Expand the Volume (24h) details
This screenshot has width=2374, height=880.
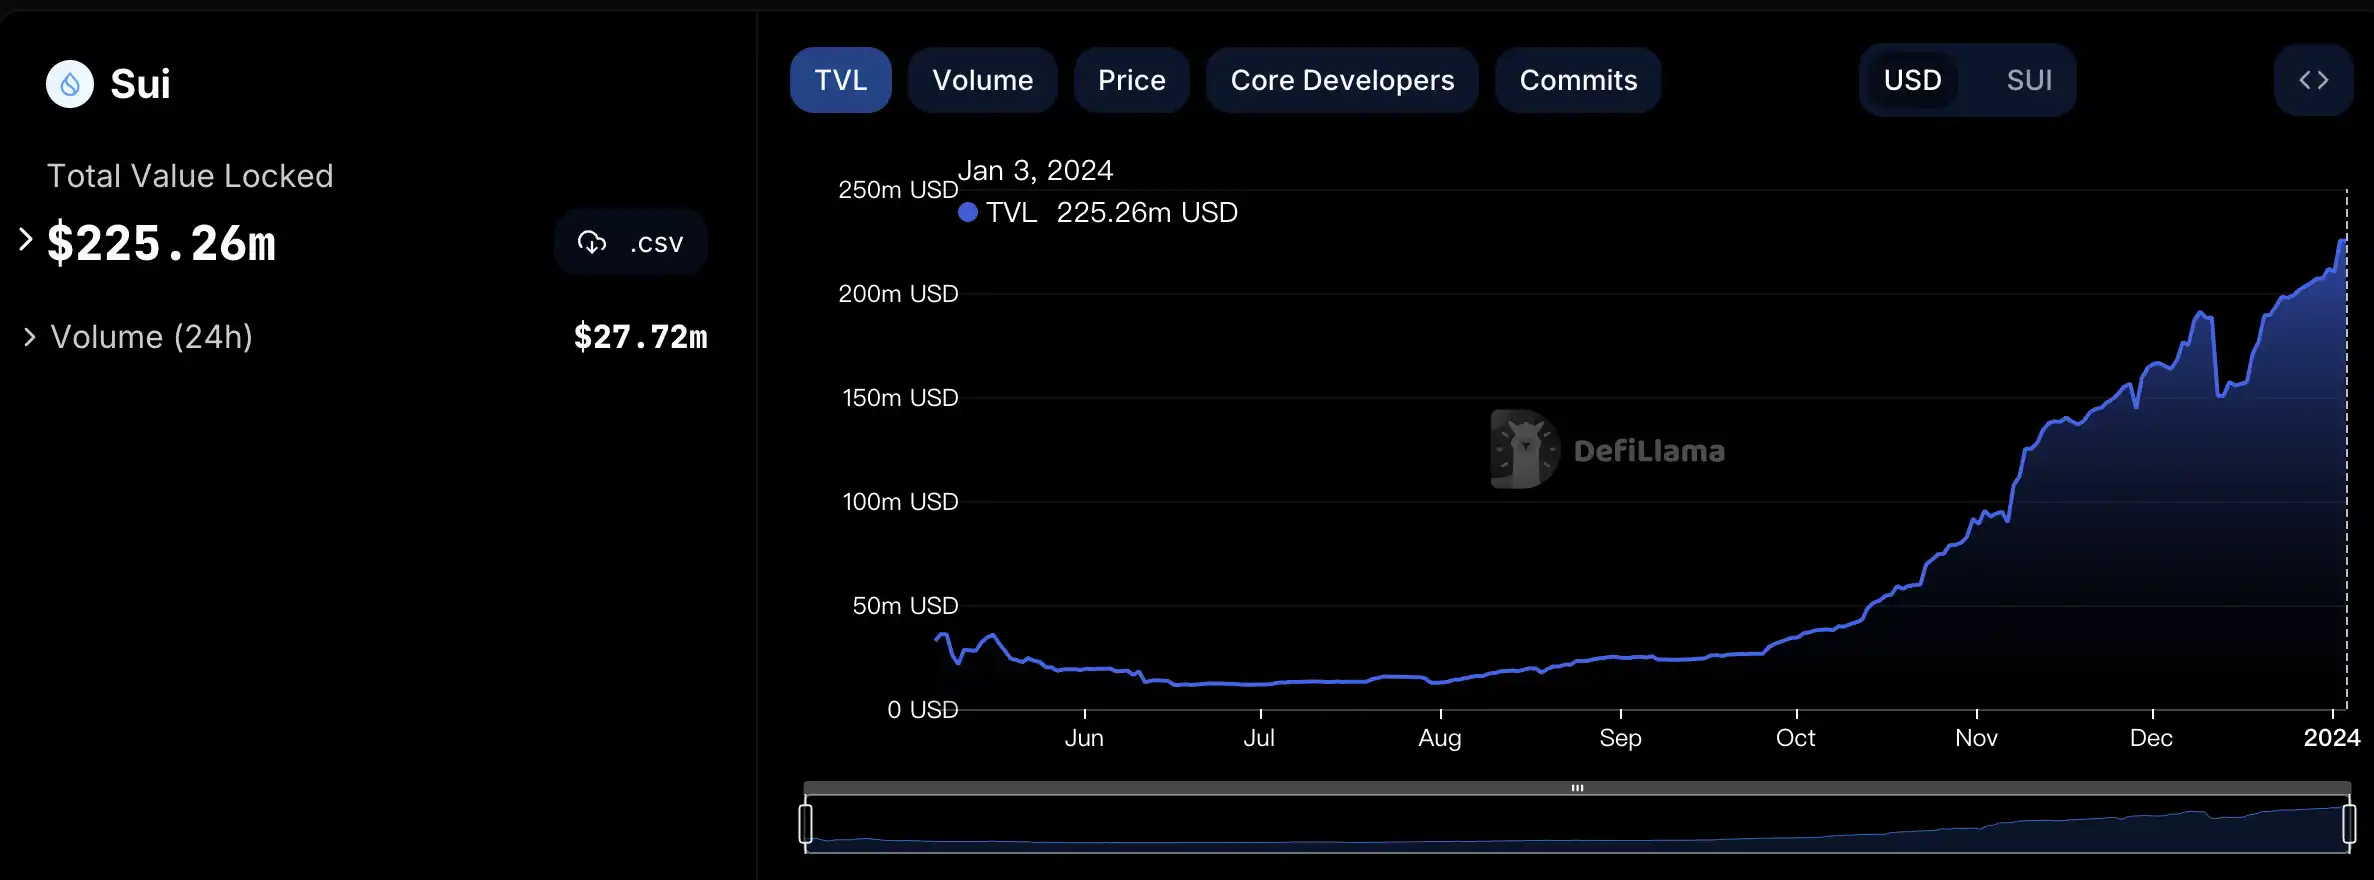click(30, 337)
